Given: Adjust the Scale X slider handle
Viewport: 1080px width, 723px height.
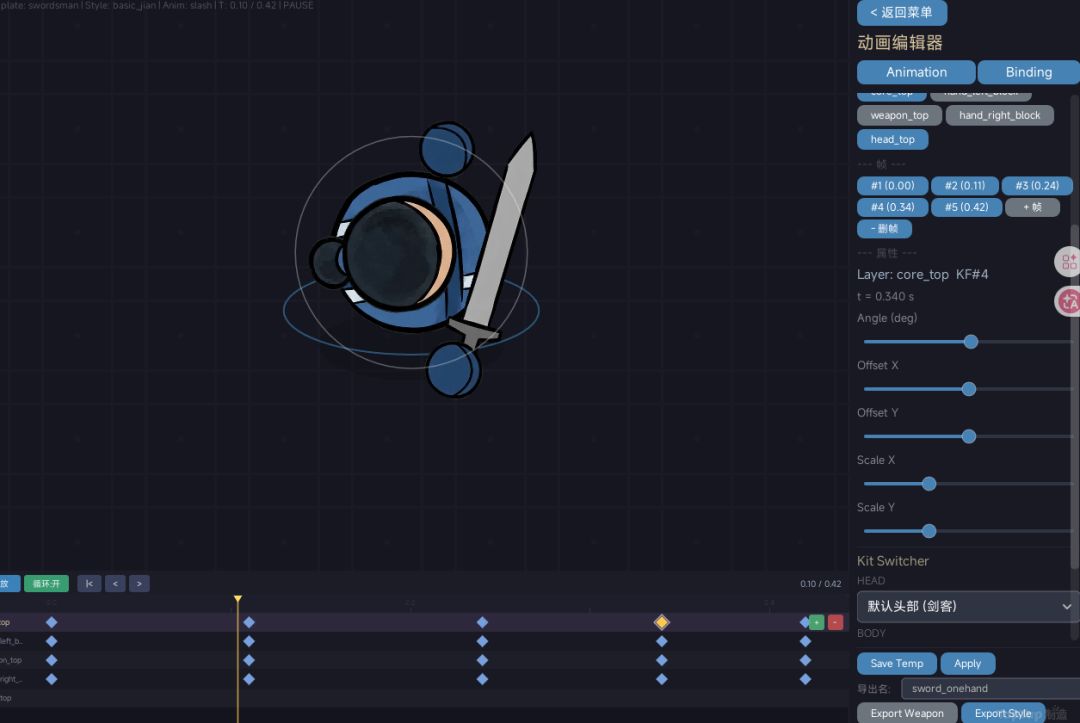Looking at the screenshot, I should pyautogui.click(x=929, y=484).
